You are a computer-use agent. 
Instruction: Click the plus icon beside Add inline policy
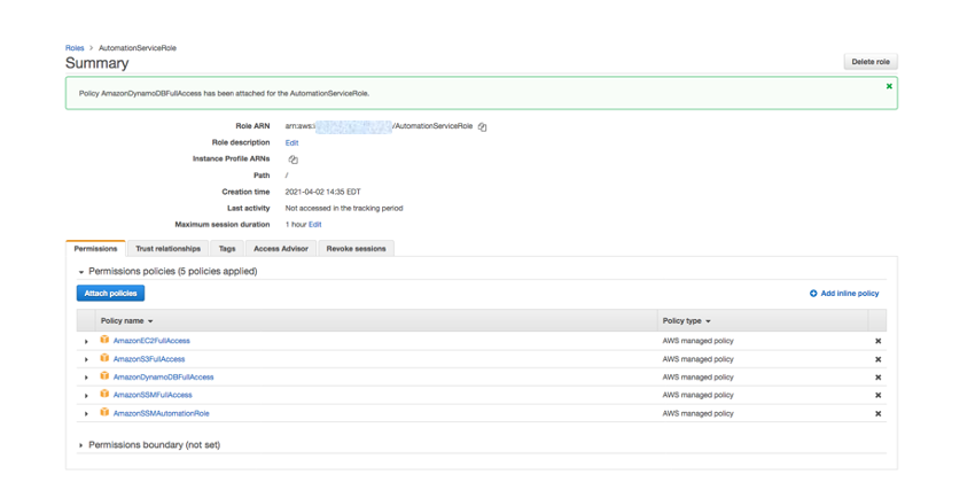click(x=813, y=293)
